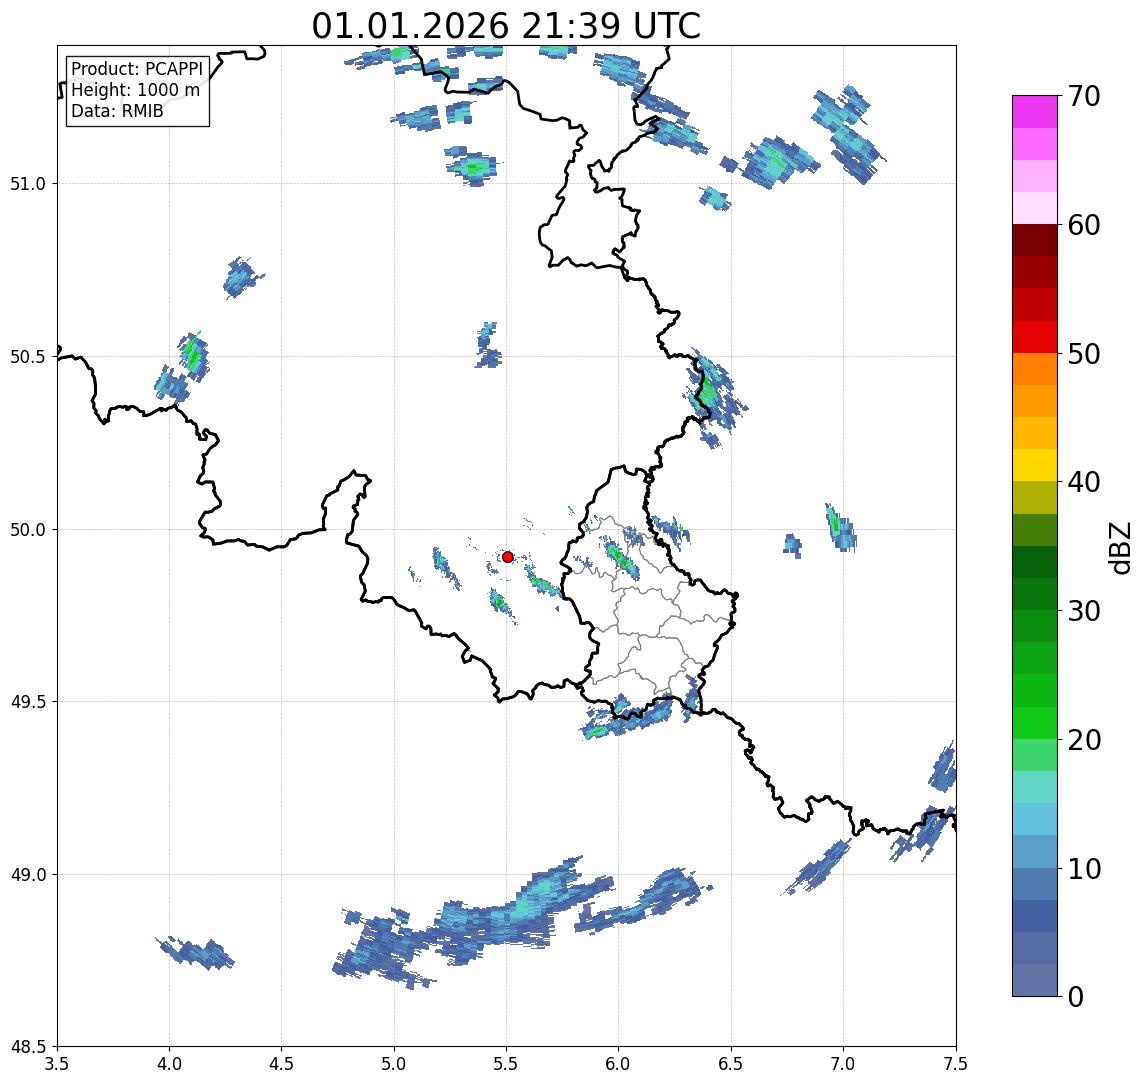Click the colorbar tick label 20
The width and height of the screenshot is (1145, 1084).
(1084, 739)
